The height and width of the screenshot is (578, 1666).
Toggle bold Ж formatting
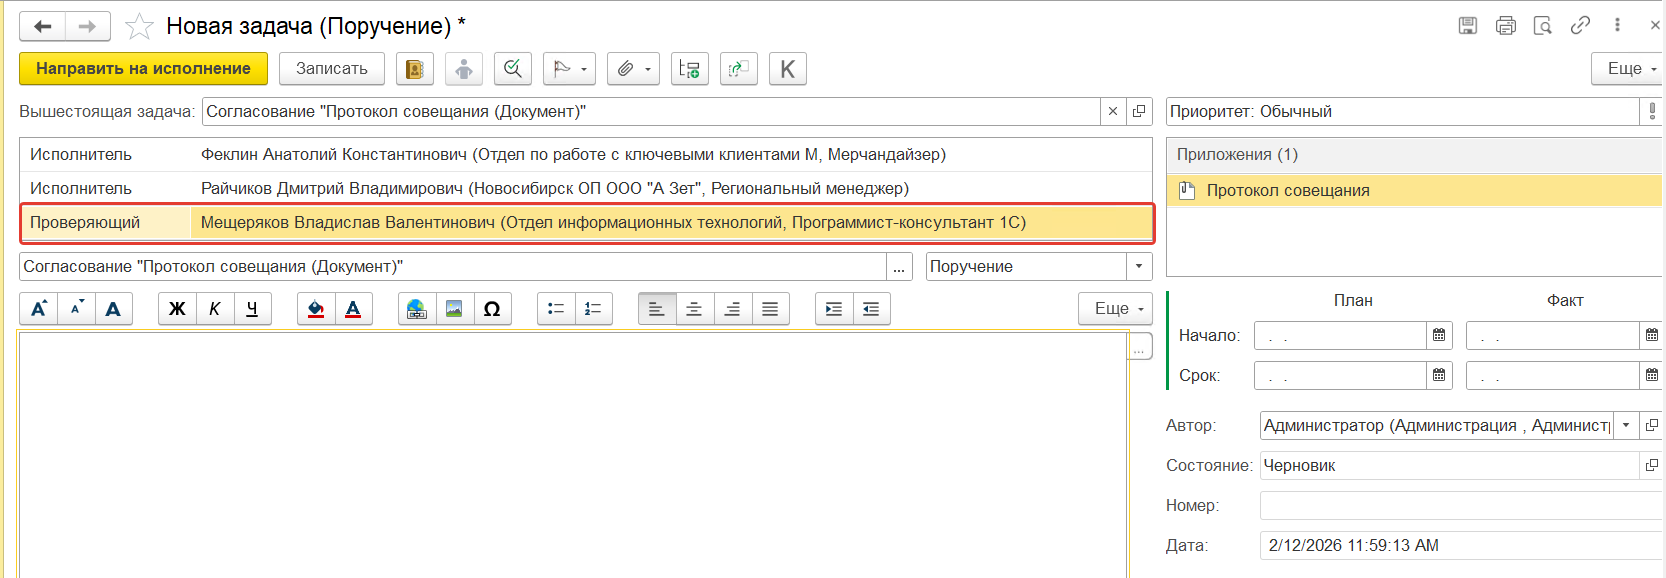click(x=177, y=309)
